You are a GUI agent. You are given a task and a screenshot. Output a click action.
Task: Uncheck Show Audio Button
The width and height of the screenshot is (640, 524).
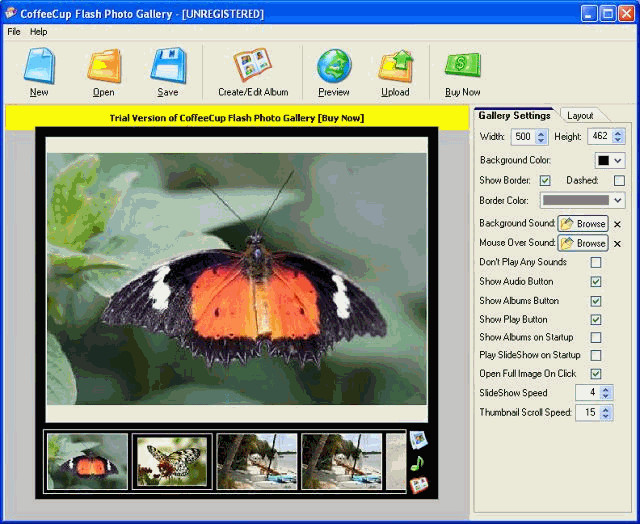pos(596,282)
